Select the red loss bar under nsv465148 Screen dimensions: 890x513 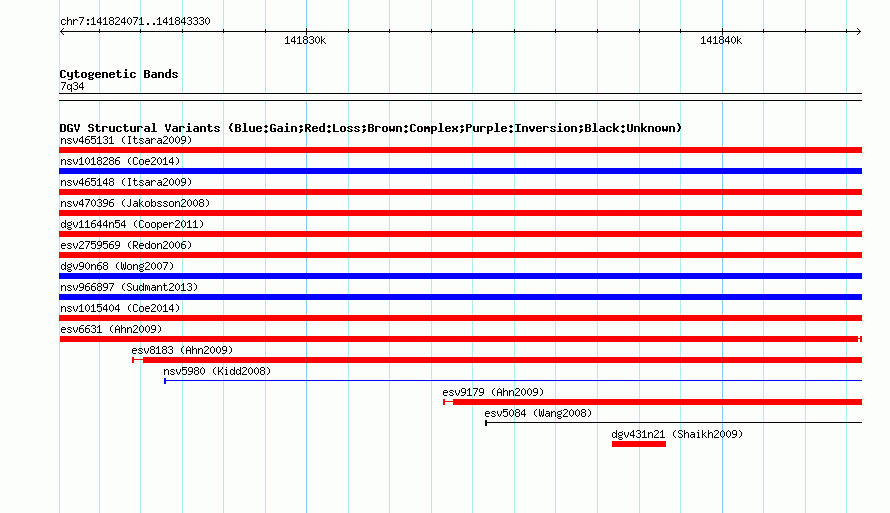click(460, 192)
